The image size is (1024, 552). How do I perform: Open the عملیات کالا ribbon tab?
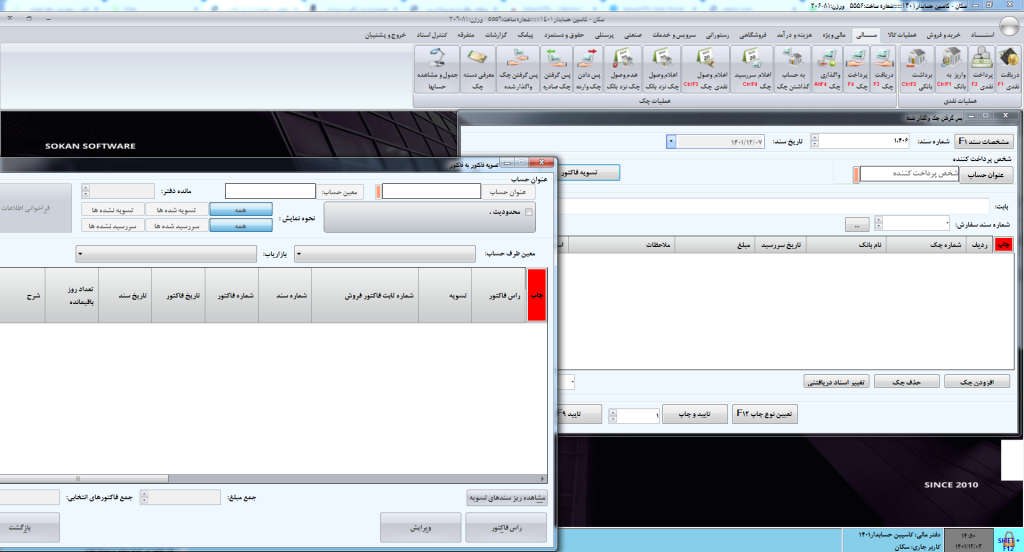click(901, 35)
